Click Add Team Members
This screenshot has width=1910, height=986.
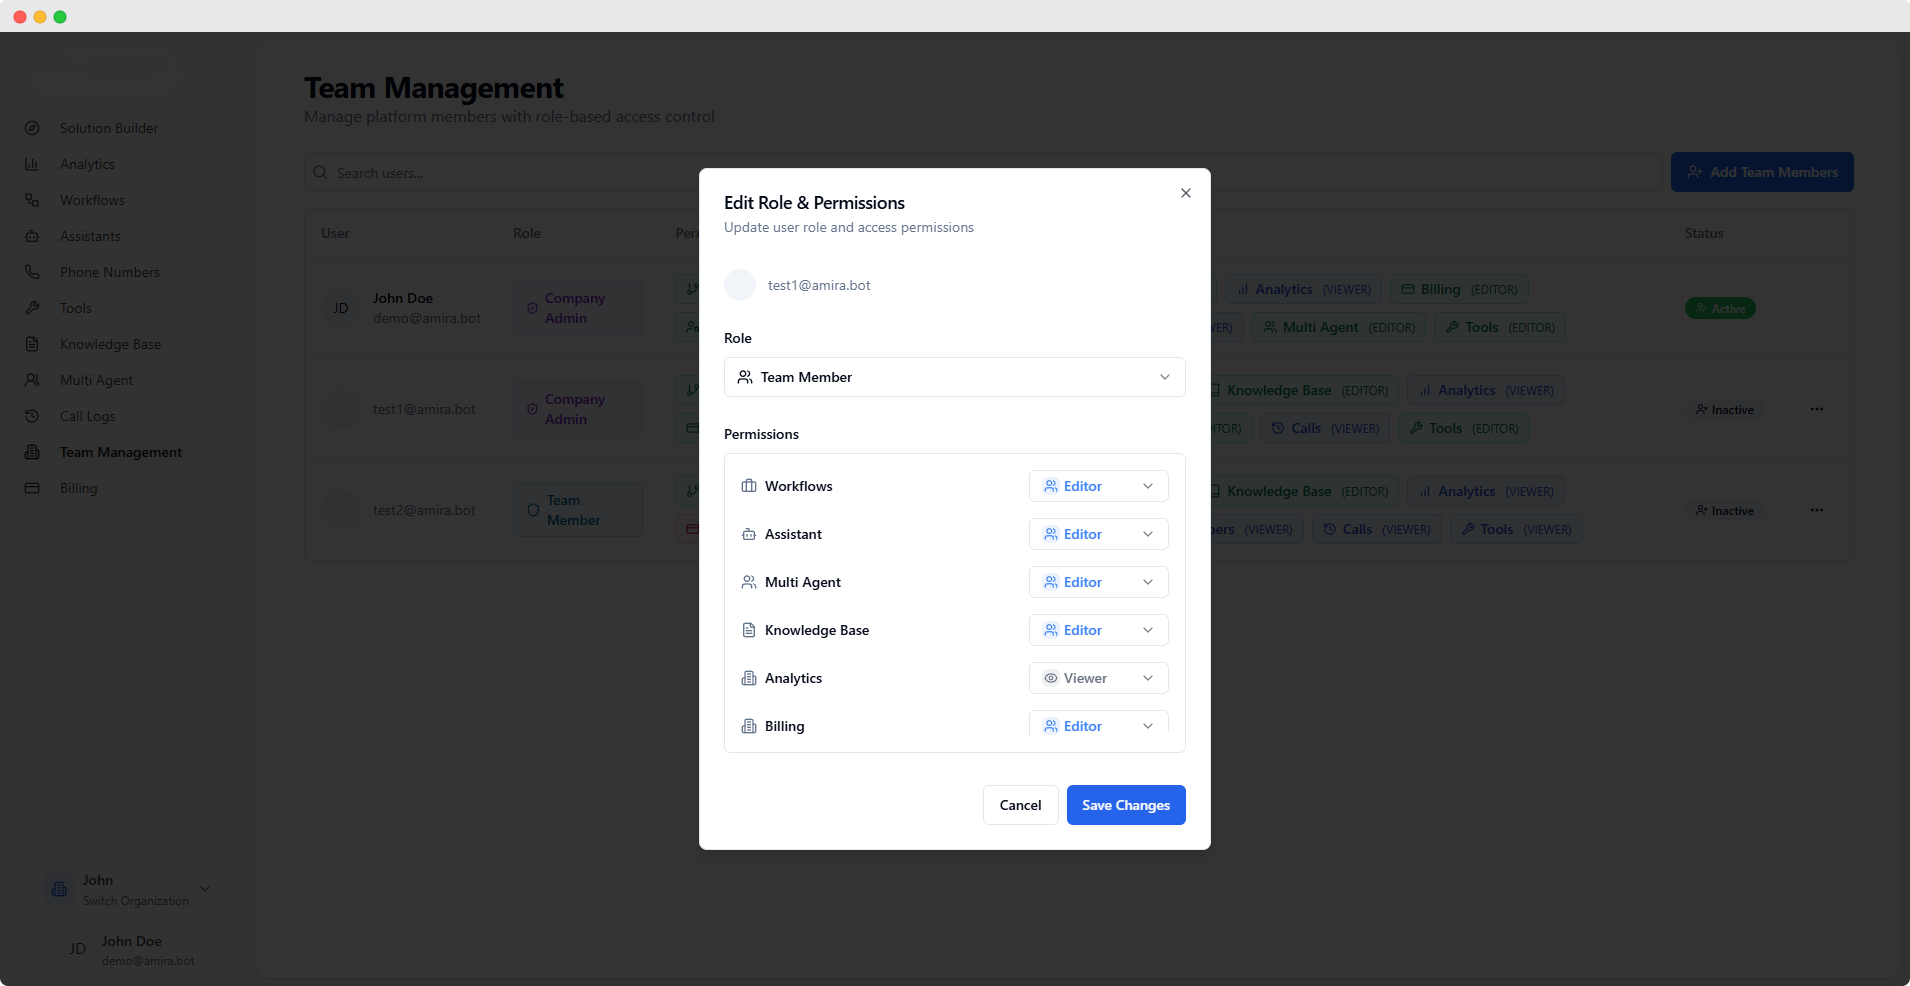point(1760,171)
